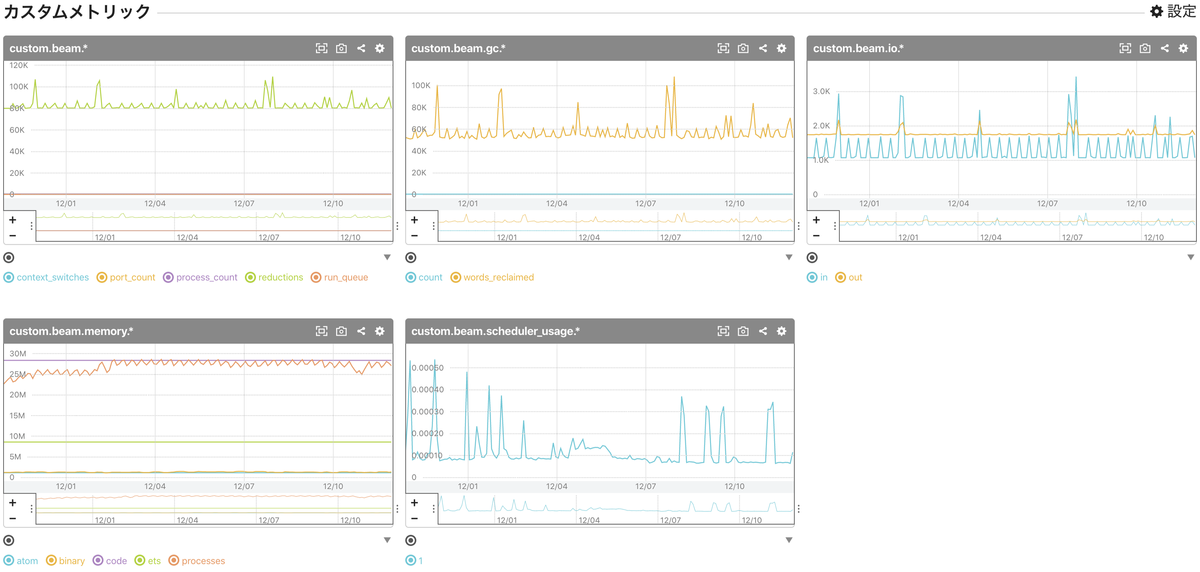Zoom out custom.beam.gc.* graph with minus
1200x572 pixels.
(414, 235)
